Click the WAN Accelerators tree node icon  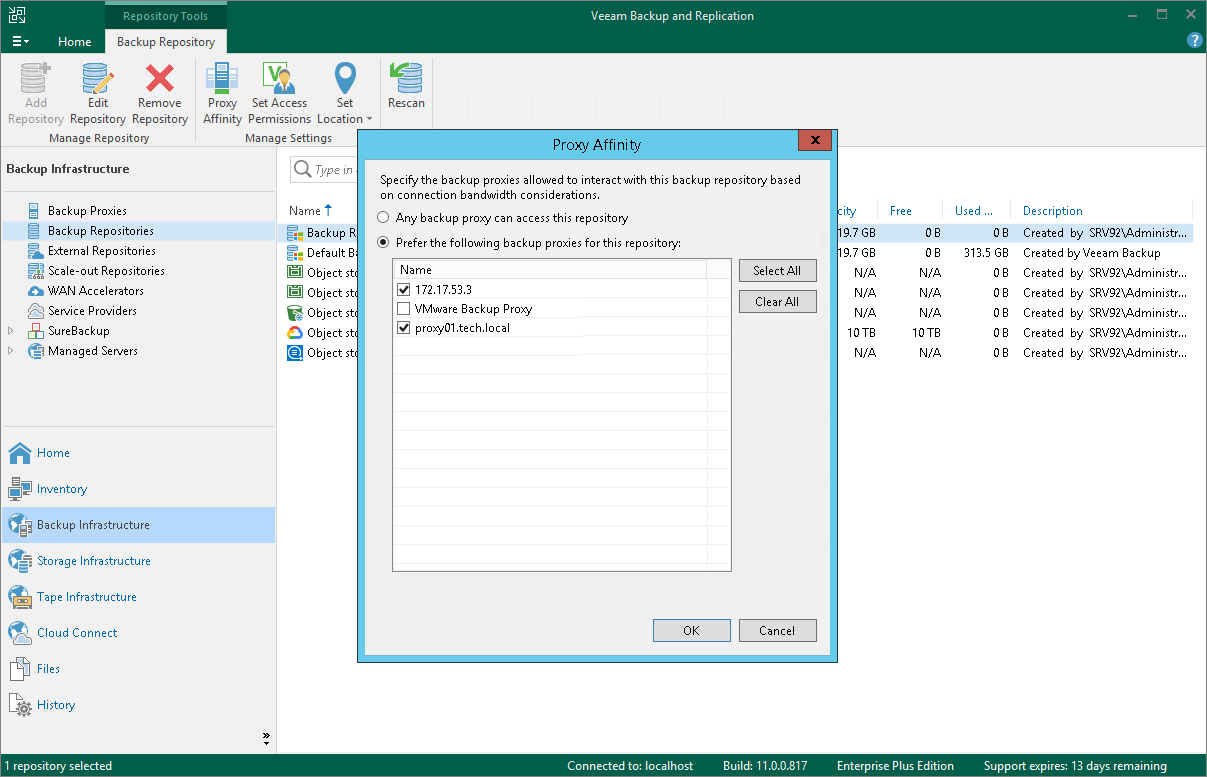click(x=36, y=291)
